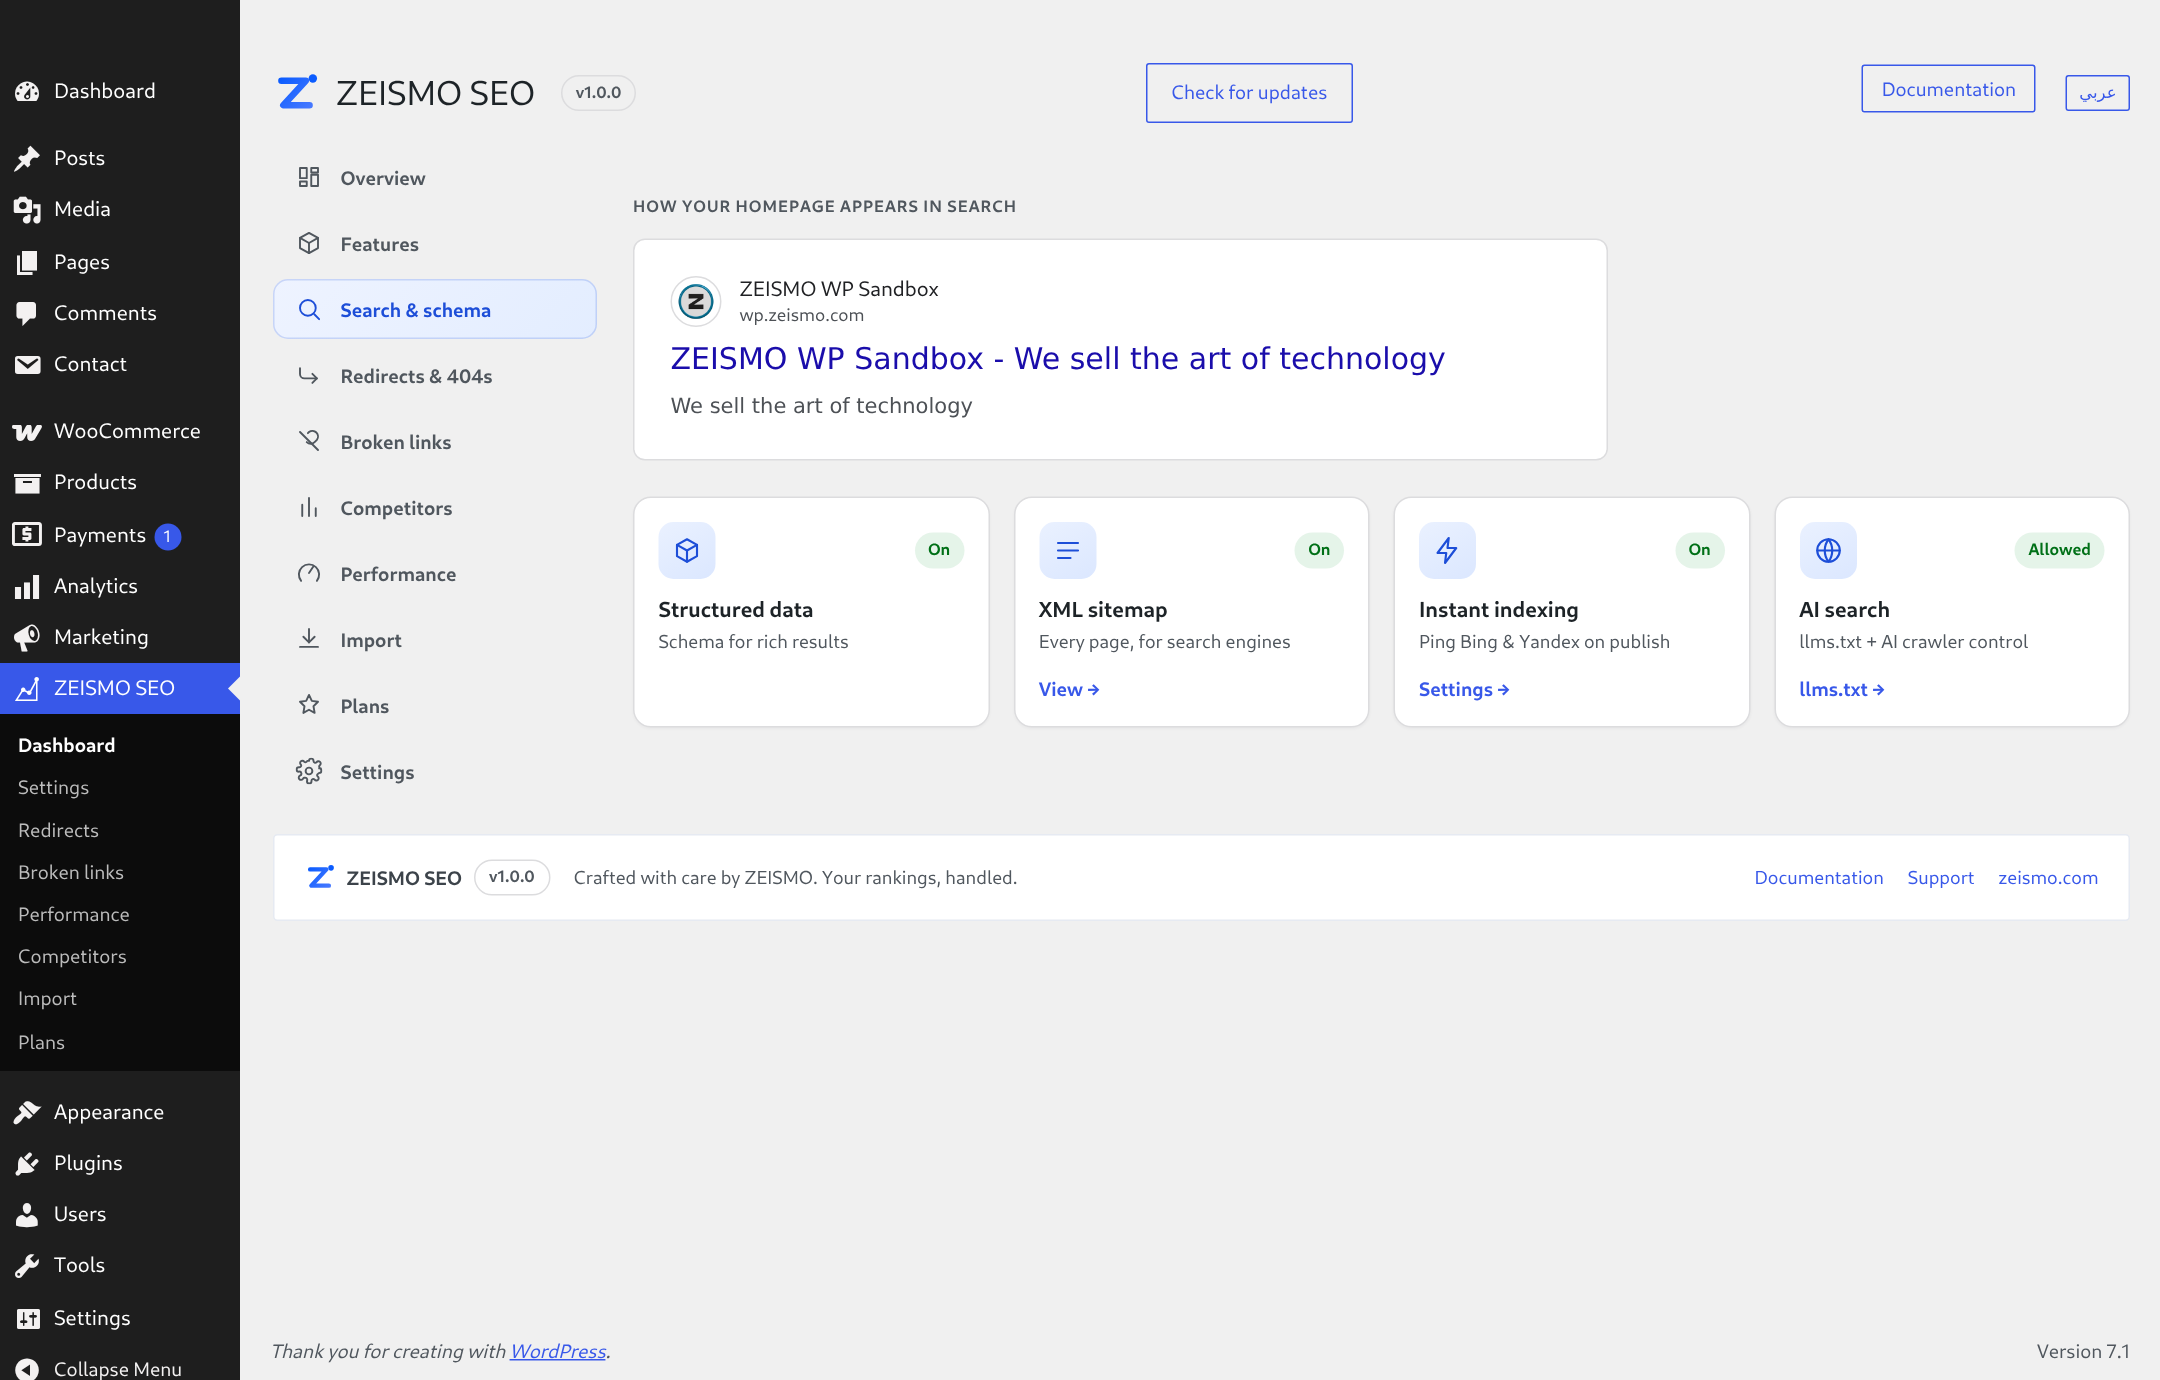Click the Payments icon in admin menu

pos(27,534)
